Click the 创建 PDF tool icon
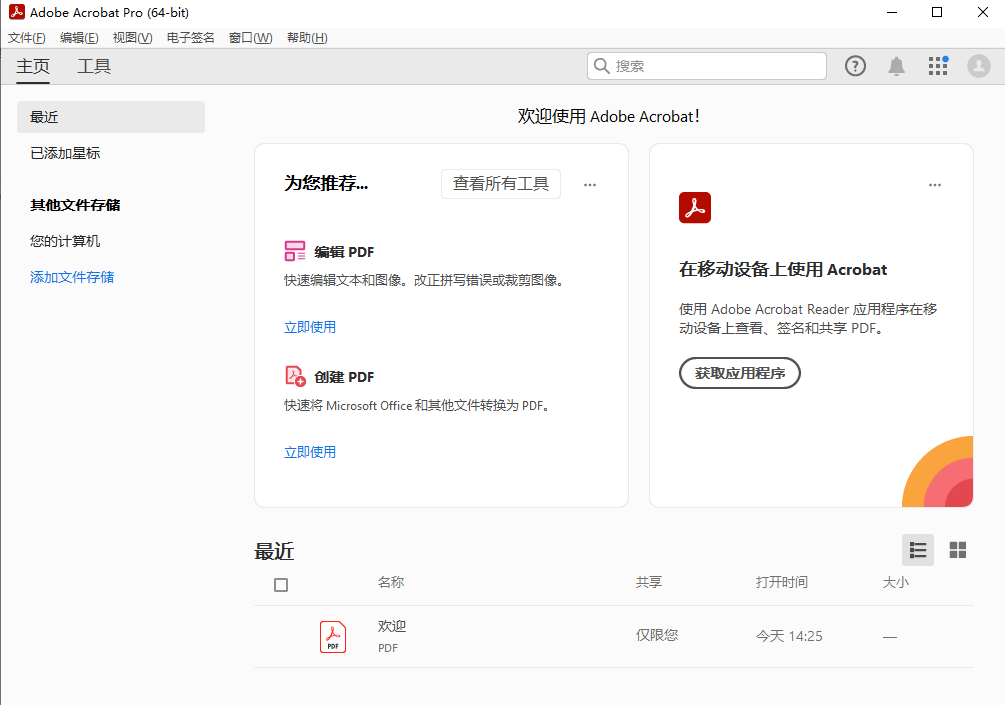This screenshot has height=705, width=1005. point(295,376)
